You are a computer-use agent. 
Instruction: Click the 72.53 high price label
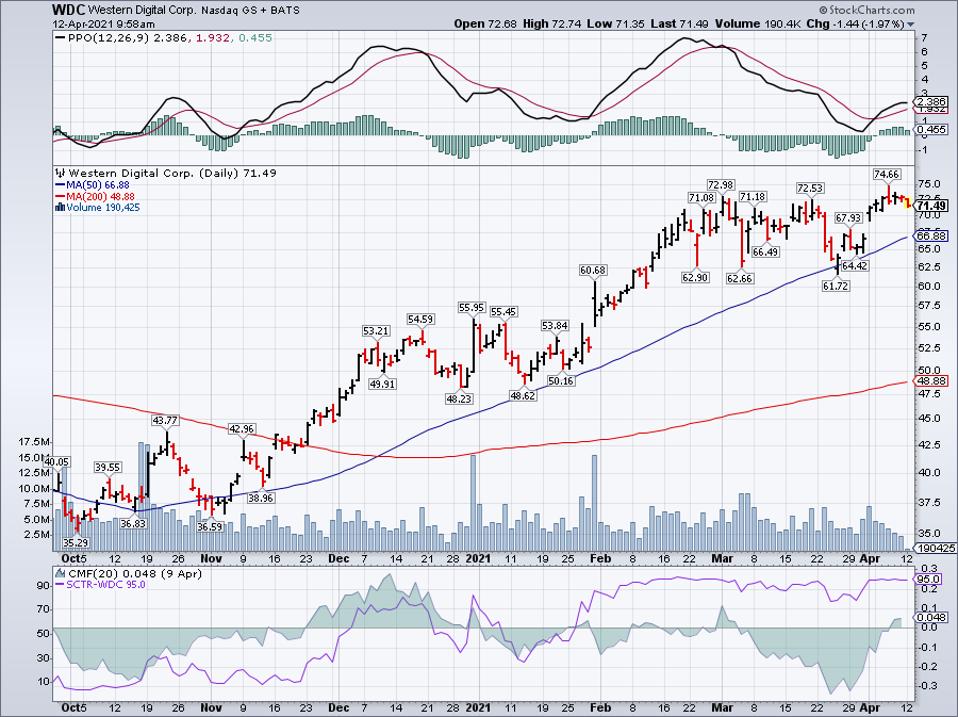point(810,187)
